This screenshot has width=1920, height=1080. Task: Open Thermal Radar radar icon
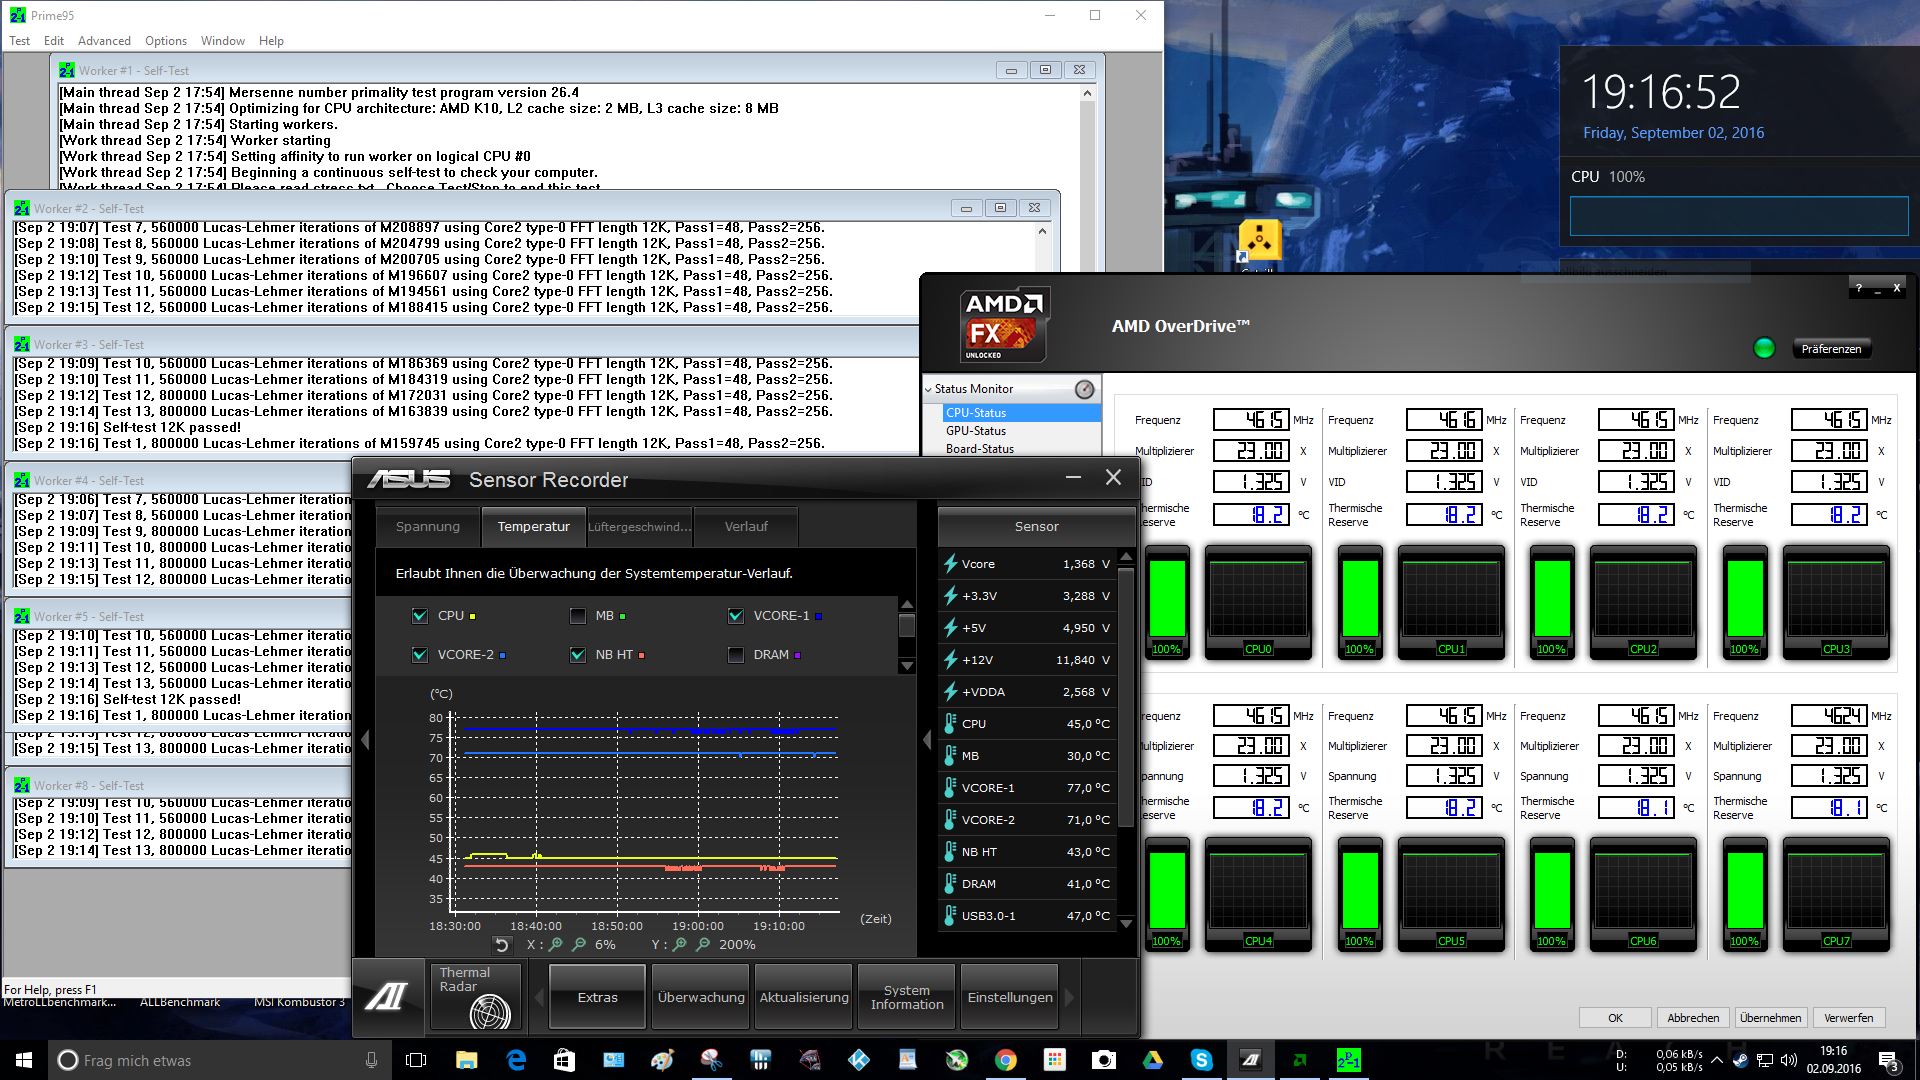tap(490, 1012)
